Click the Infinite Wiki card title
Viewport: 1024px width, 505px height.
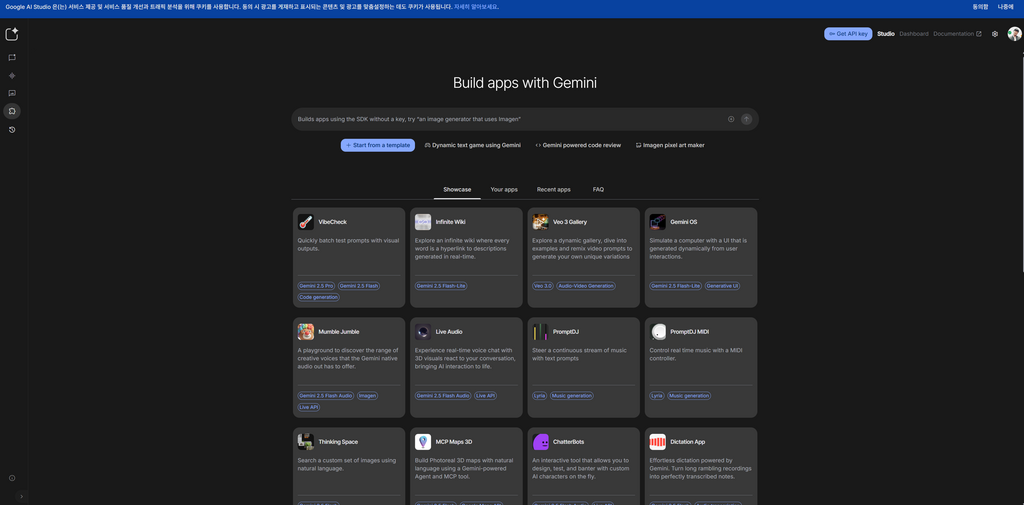451,222
